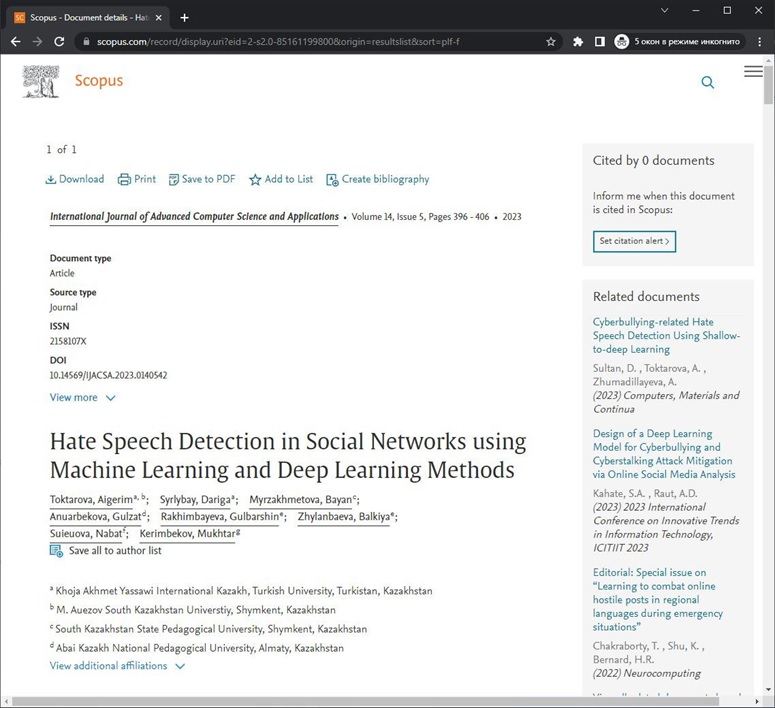Bookmark this page with star icon
The width and height of the screenshot is (775, 708).
551,42
